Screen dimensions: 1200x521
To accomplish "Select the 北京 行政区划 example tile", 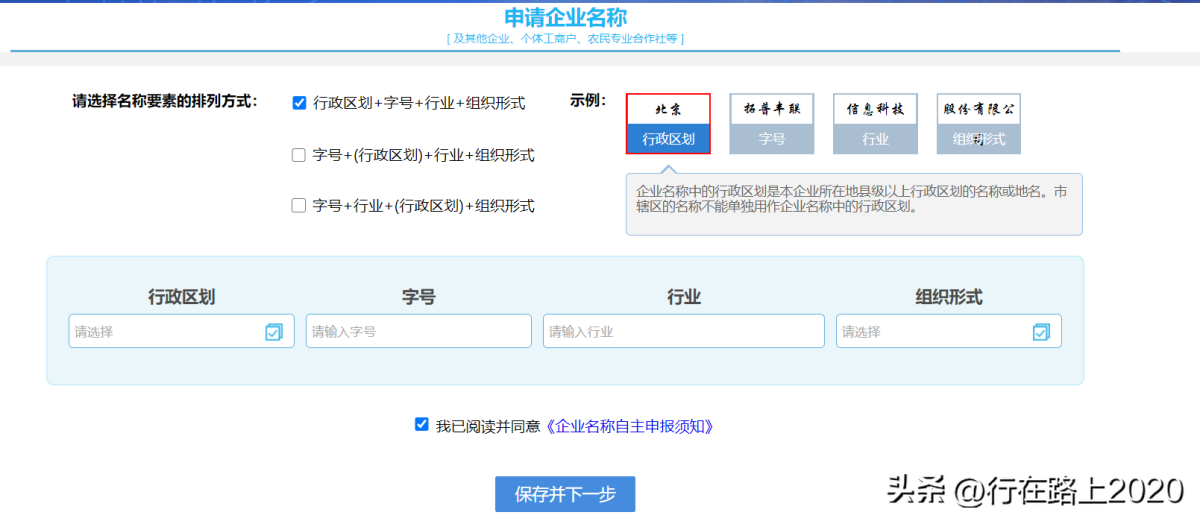I will tap(668, 124).
